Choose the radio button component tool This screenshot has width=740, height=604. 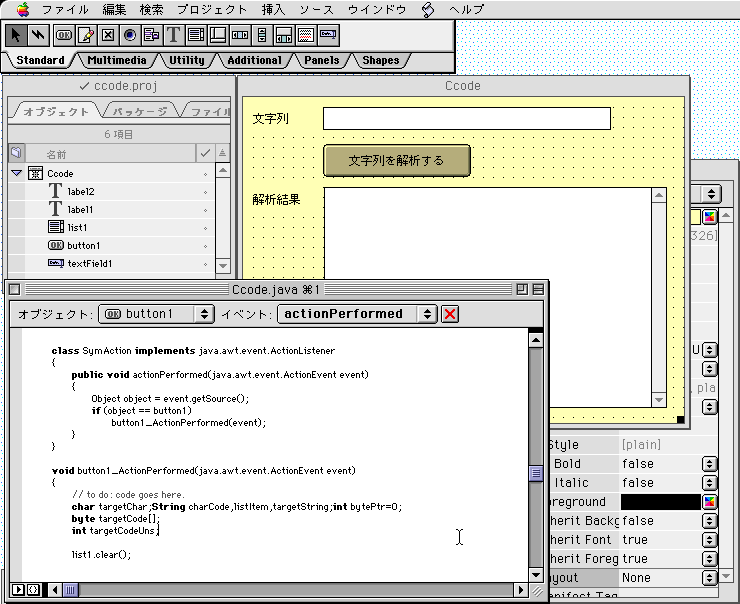130,35
